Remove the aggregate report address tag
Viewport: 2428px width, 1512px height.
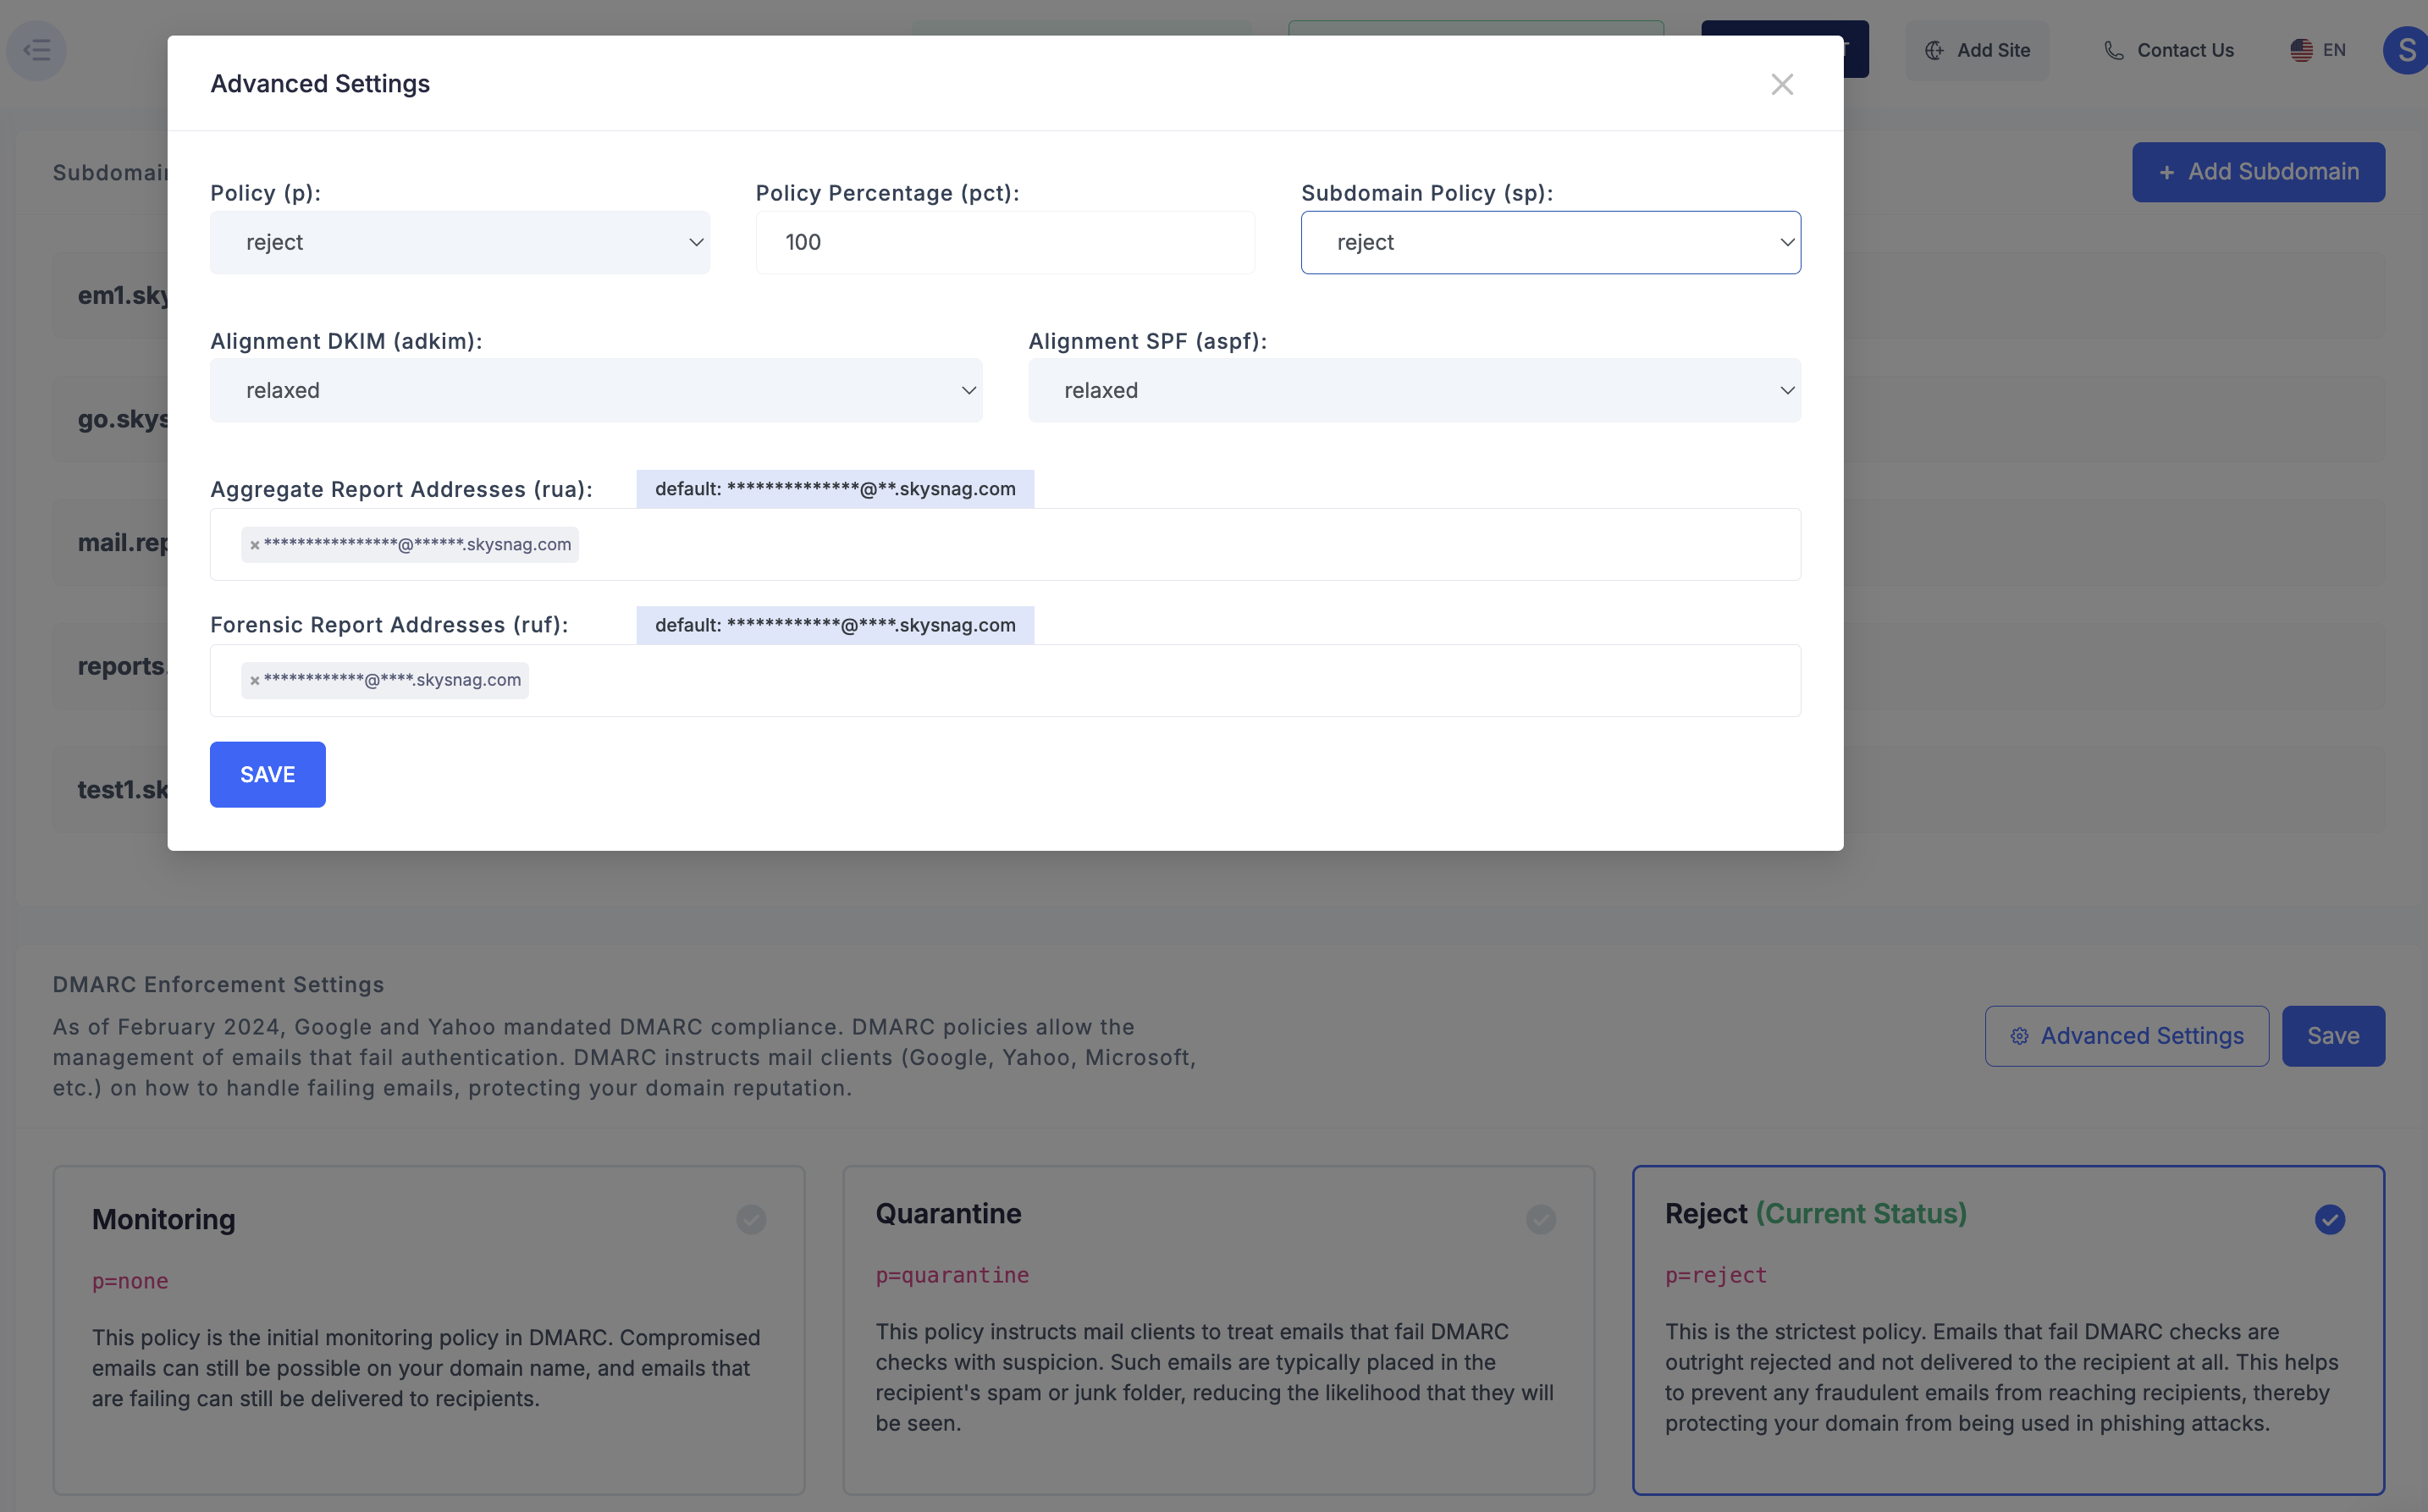(x=255, y=545)
